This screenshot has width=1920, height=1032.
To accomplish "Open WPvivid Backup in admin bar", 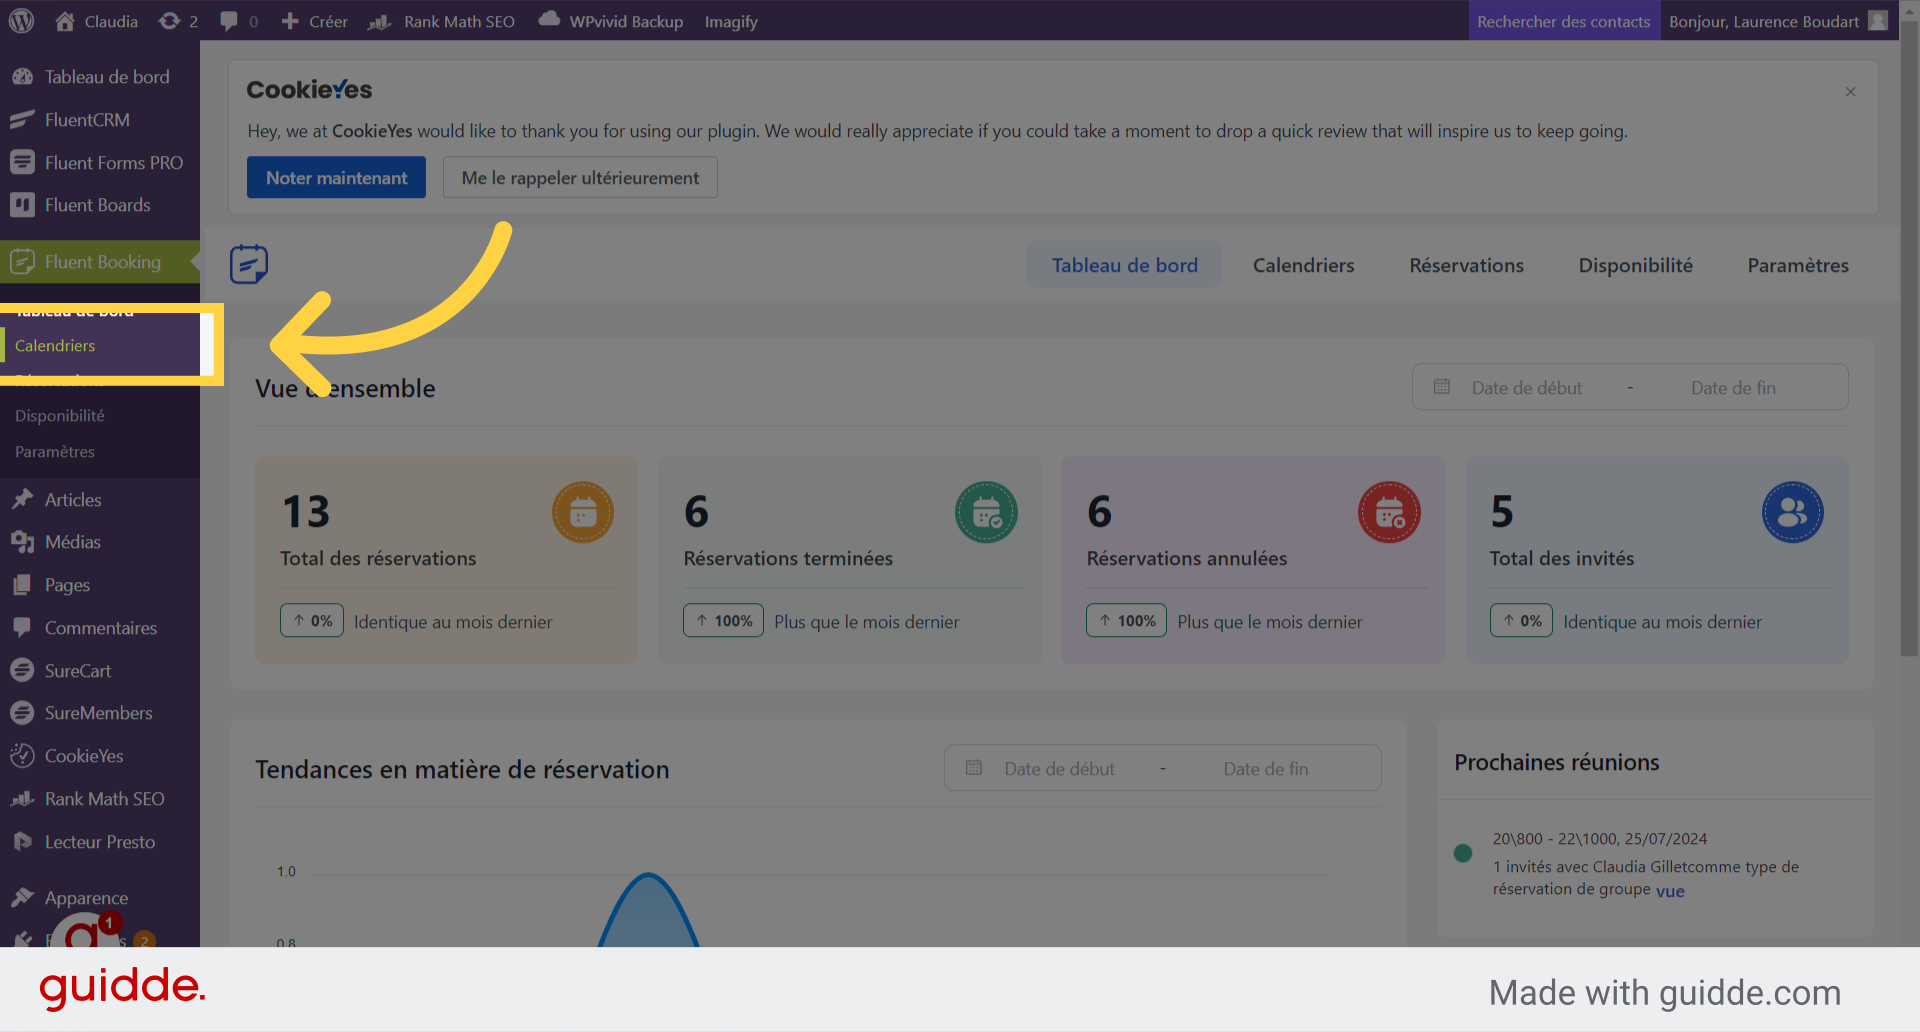I will (x=611, y=21).
